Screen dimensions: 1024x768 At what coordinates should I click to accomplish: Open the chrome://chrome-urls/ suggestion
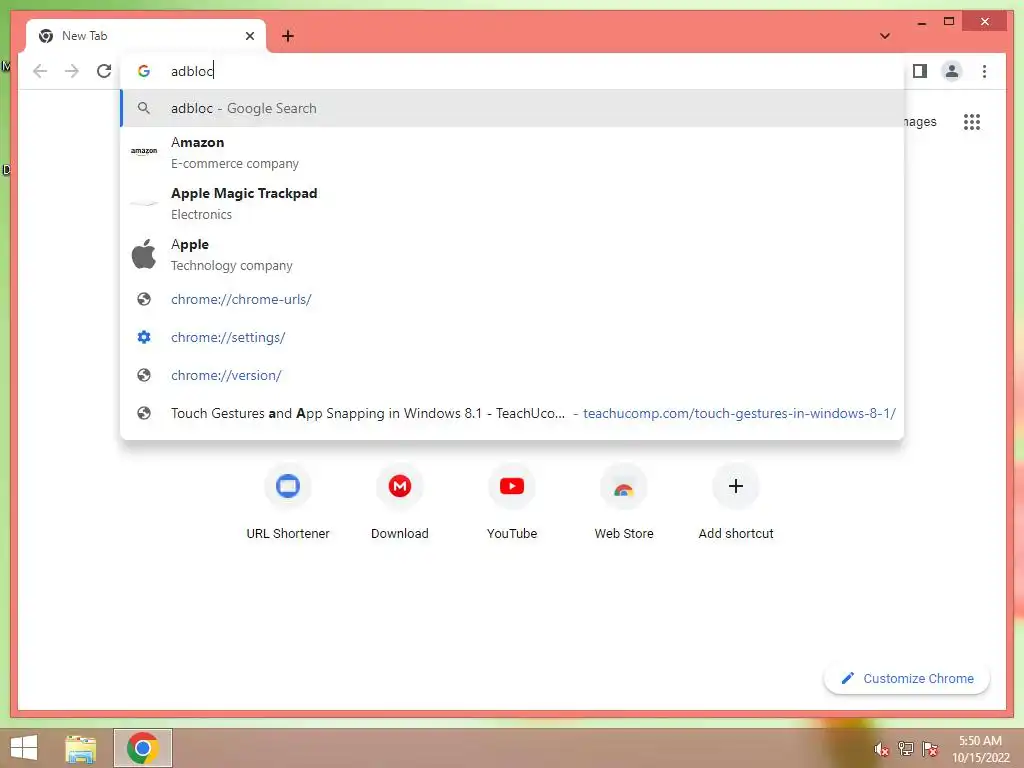(x=513, y=299)
